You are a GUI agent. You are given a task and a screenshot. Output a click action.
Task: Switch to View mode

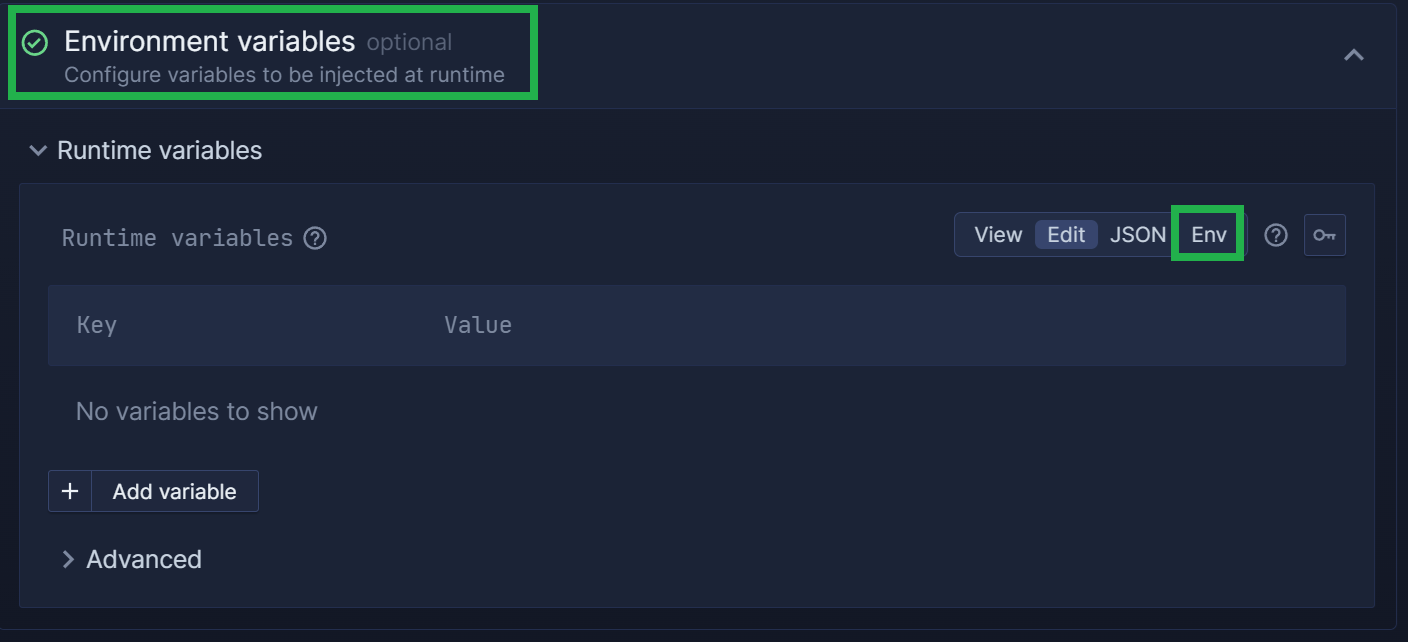(998, 234)
